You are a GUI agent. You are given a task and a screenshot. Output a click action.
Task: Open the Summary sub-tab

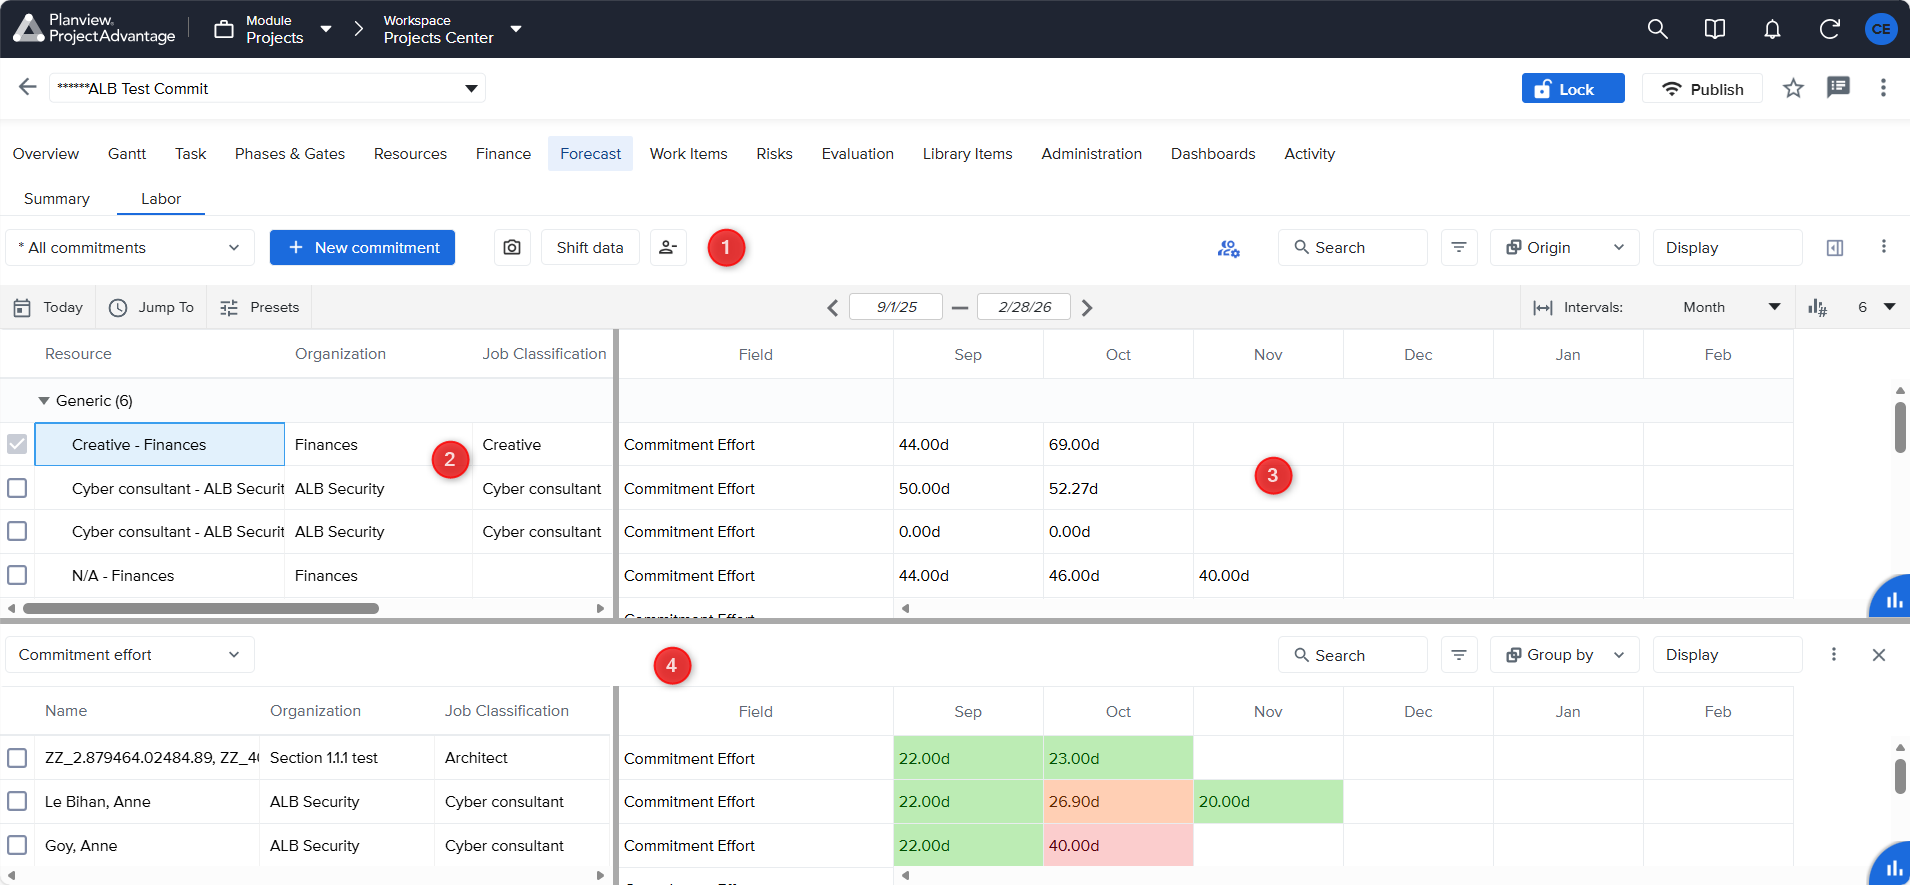pos(57,198)
